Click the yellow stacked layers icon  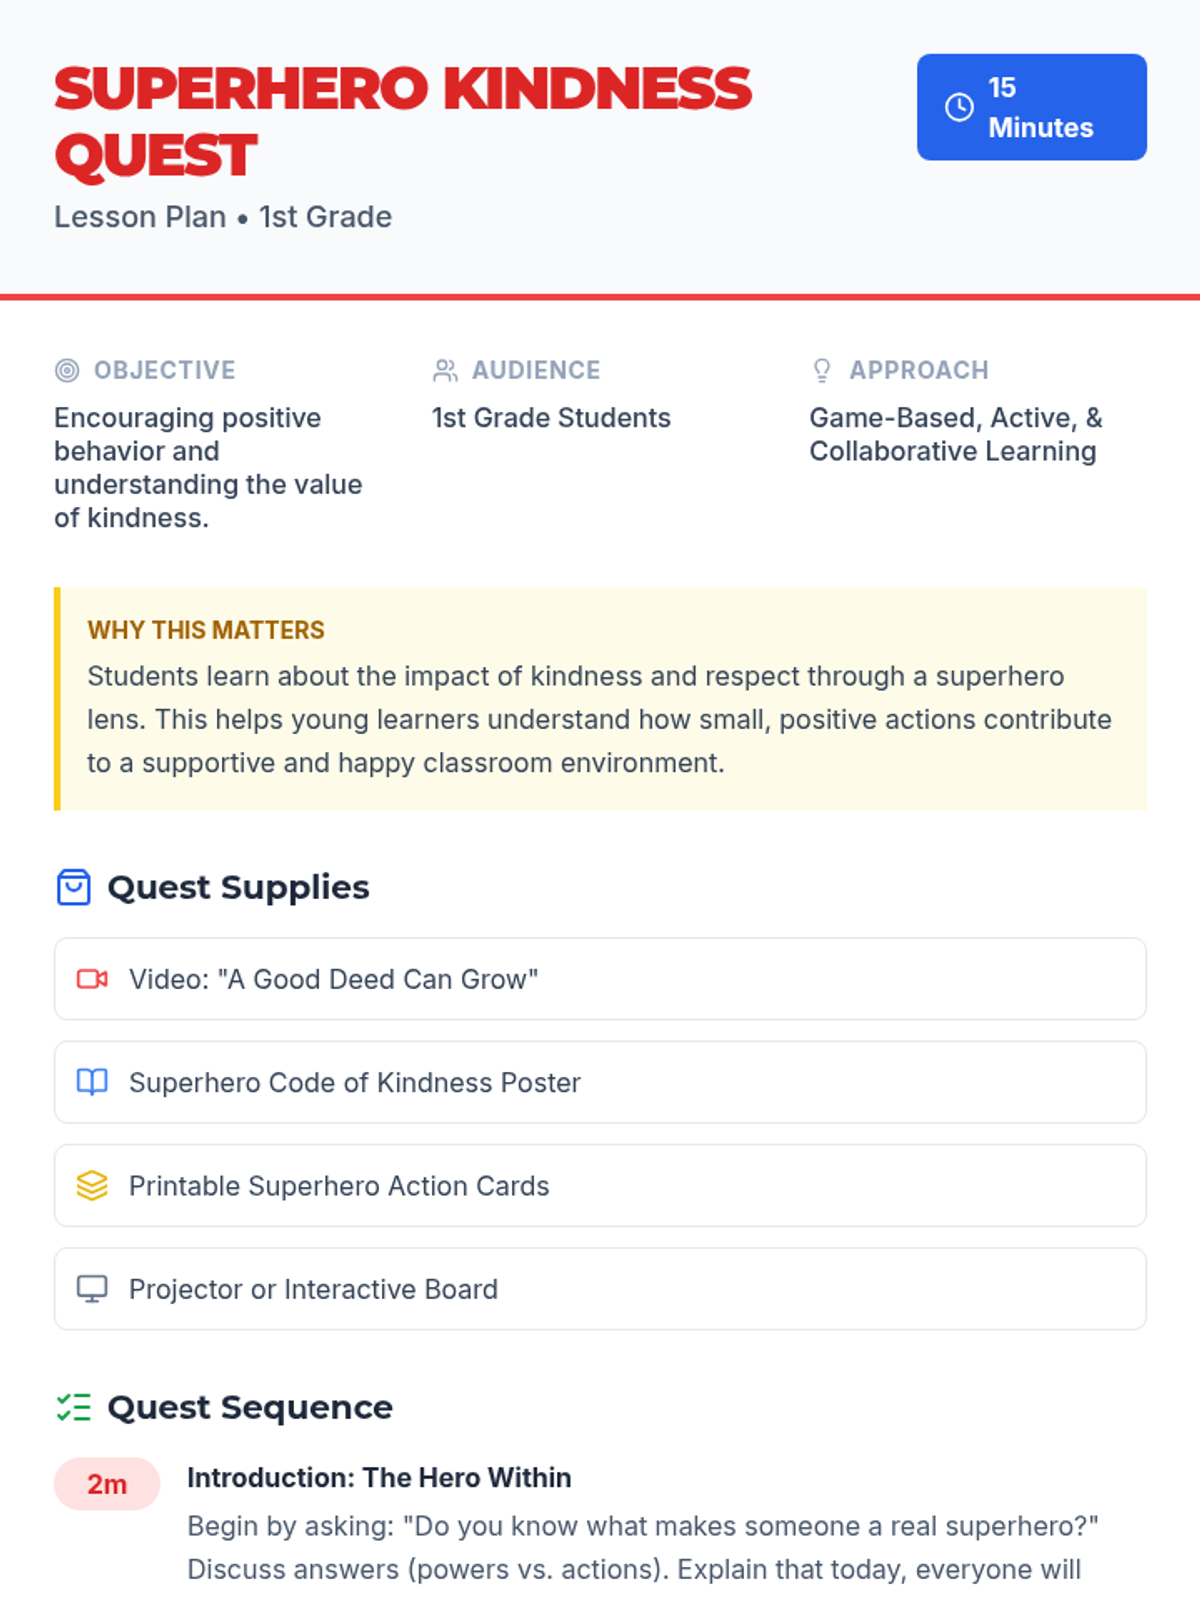pos(92,1186)
